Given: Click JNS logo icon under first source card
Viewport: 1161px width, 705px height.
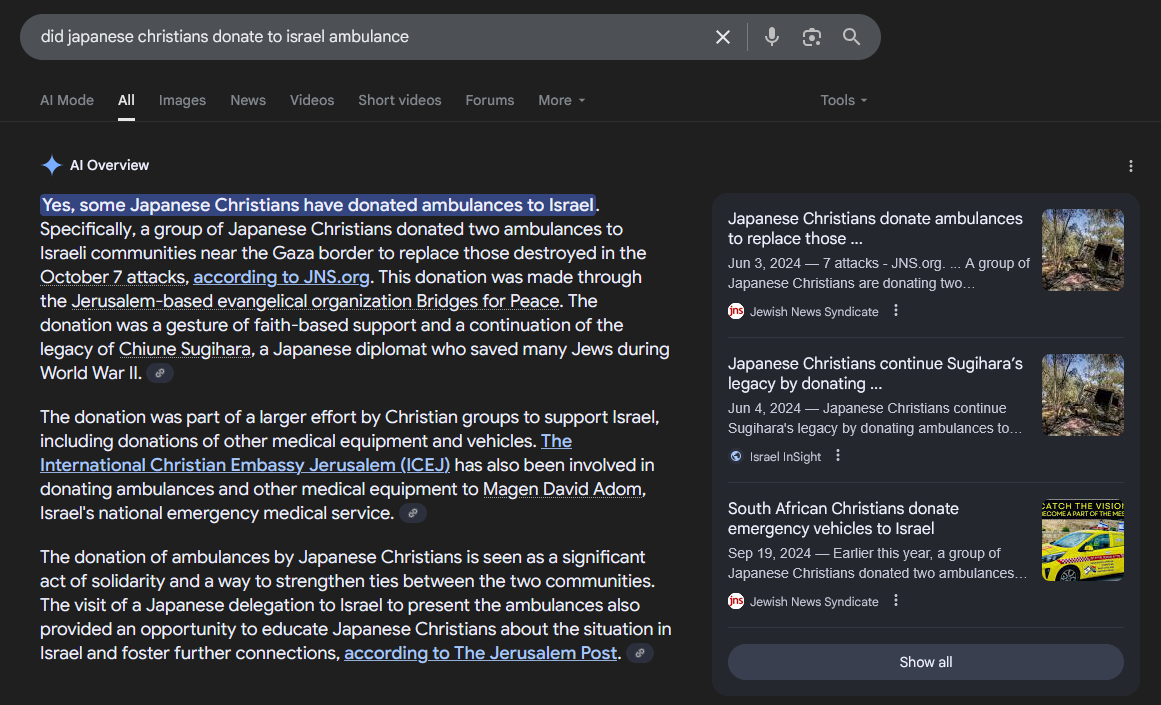Looking at the screenshot, I should [x=735, y=312].
